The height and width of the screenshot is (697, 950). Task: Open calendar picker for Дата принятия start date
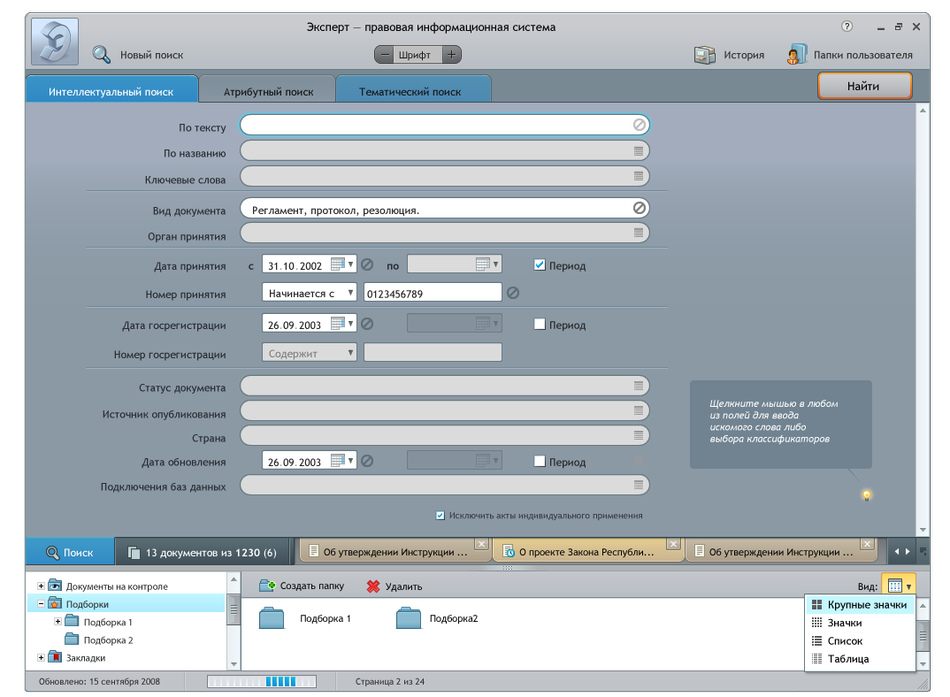point(338,265)
